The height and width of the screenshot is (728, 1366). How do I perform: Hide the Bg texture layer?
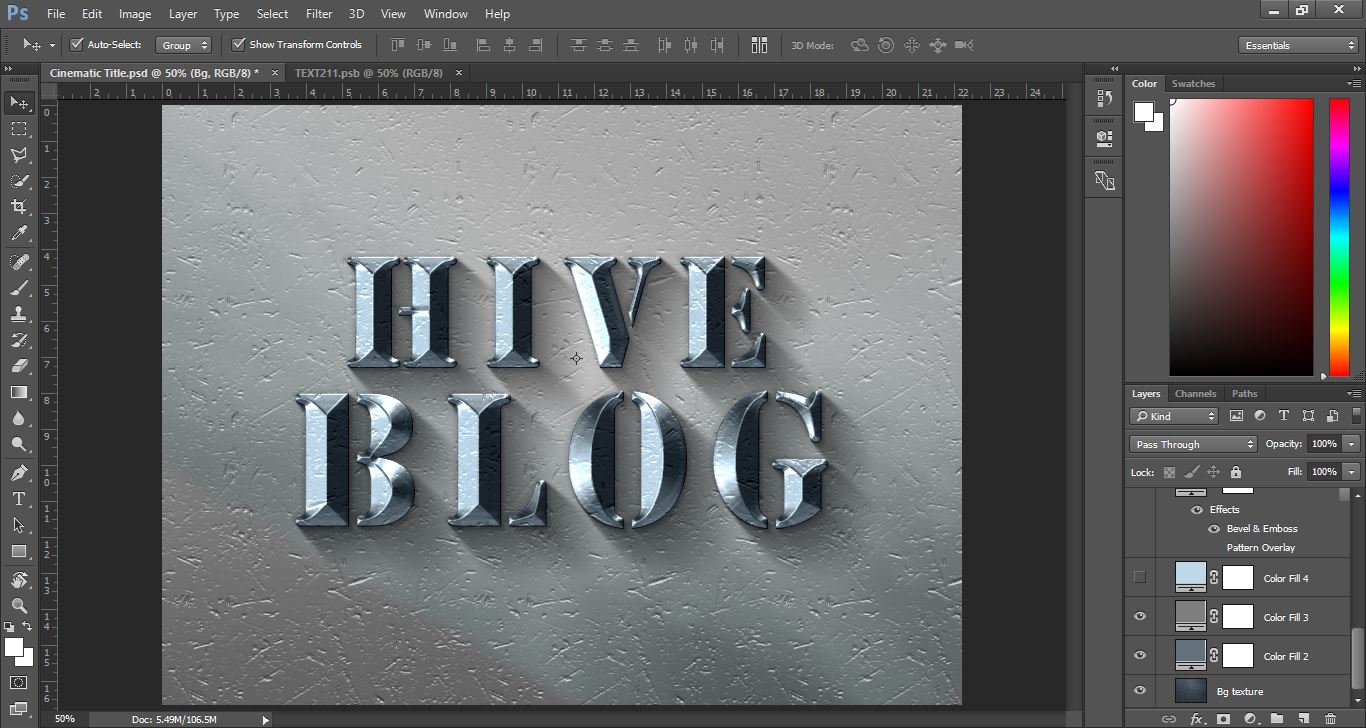pyautogui.click(x=1139, y=690)
